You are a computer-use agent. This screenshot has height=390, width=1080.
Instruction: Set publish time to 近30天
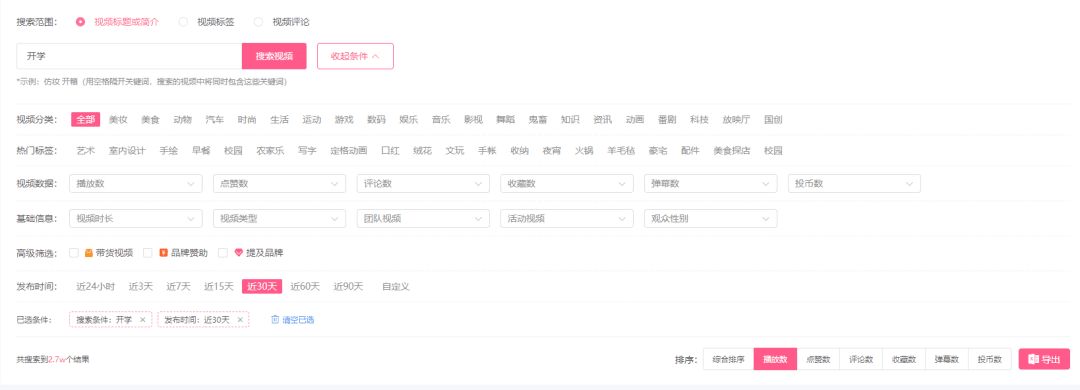click(x=262, y=287)
